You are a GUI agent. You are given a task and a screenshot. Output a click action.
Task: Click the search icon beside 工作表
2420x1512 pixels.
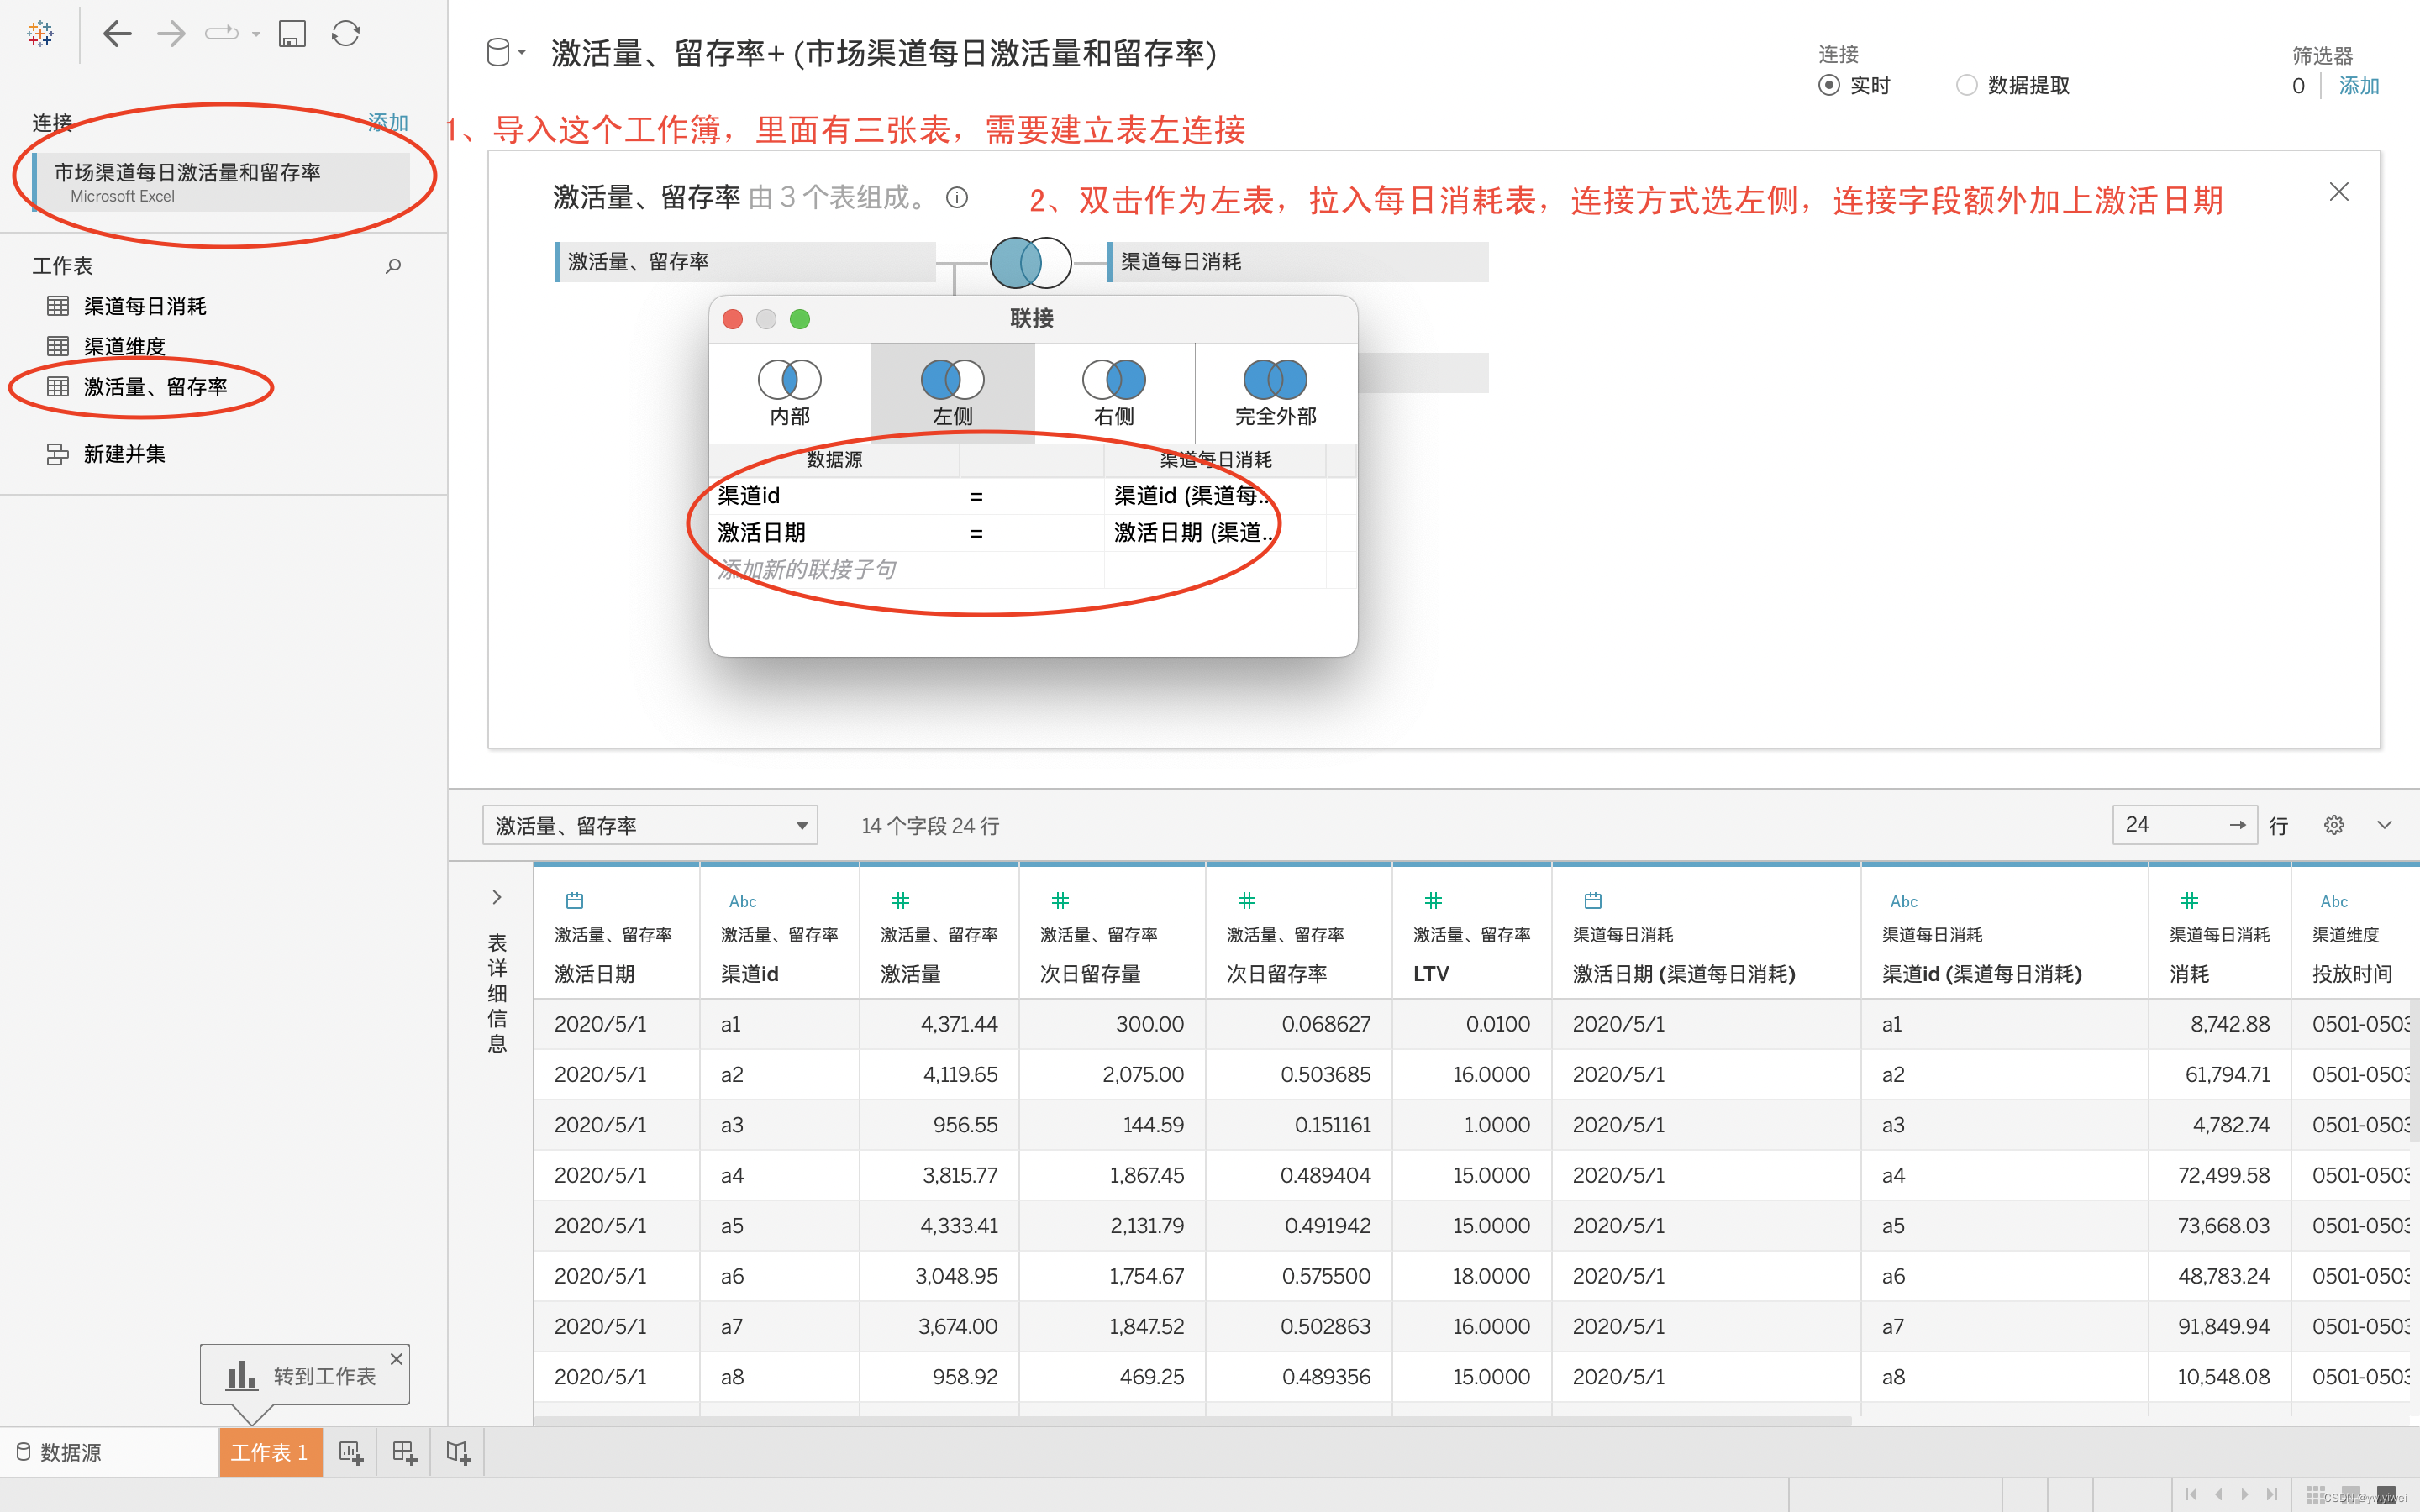[x=393, y=266]
